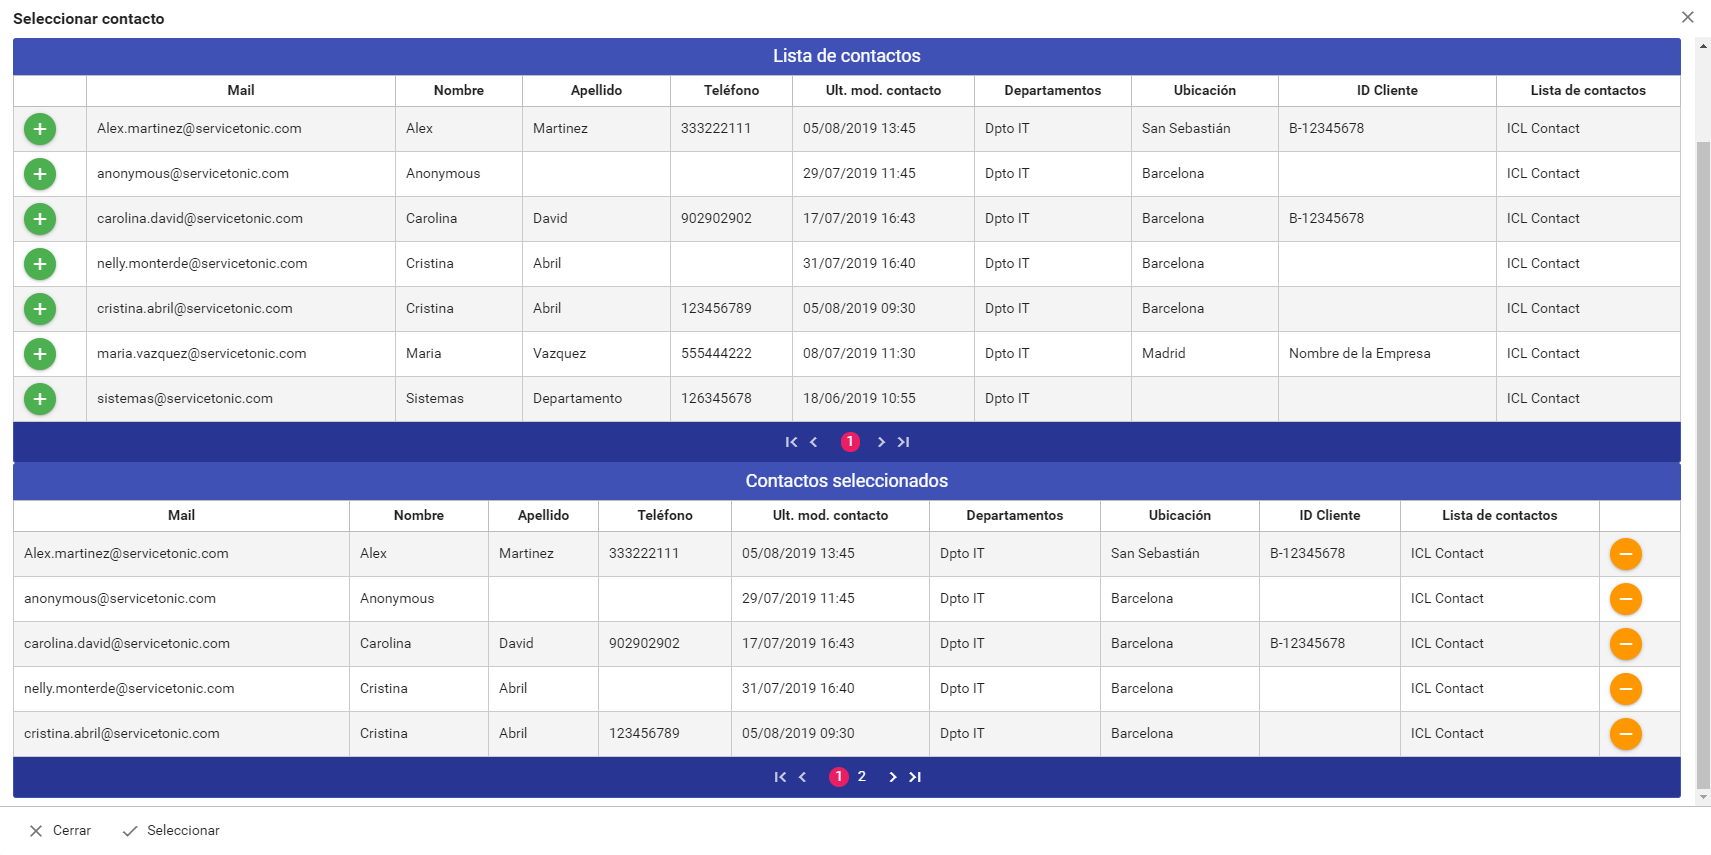Click 'Nombre de la Empresa' cell
The width and height of the screenshot is (1711, 855).
[x=1387, y=354]
